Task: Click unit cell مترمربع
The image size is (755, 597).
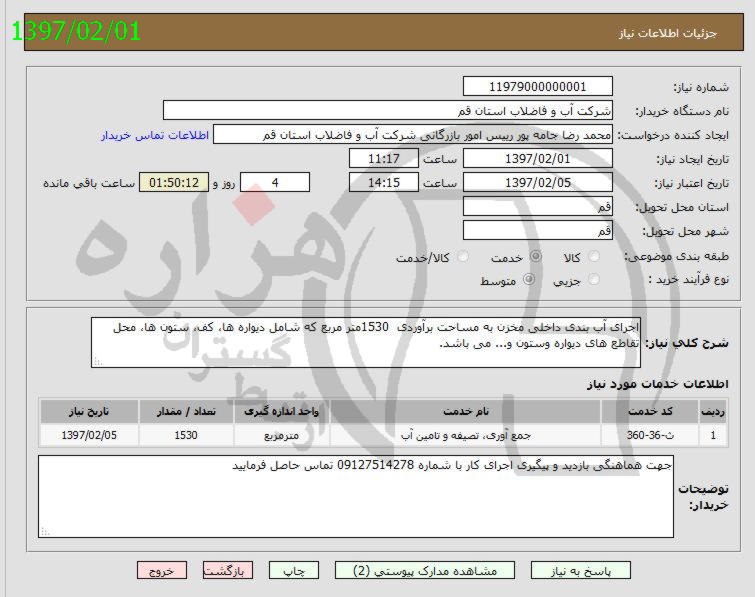Action: pos(282,435)
